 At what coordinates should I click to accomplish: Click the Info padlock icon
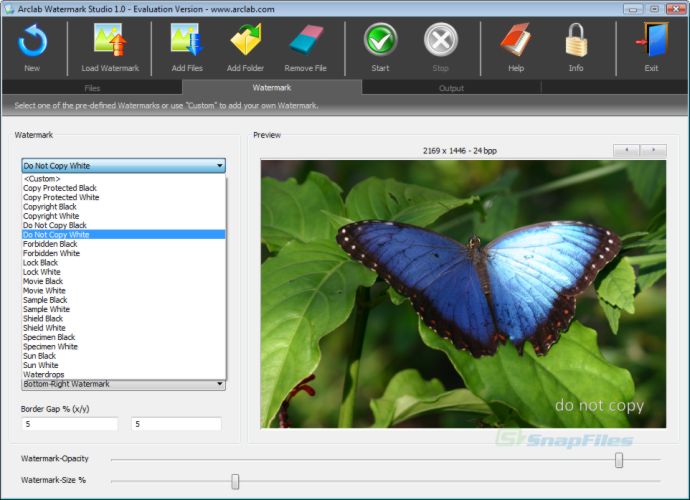click(x=576, y=40)
